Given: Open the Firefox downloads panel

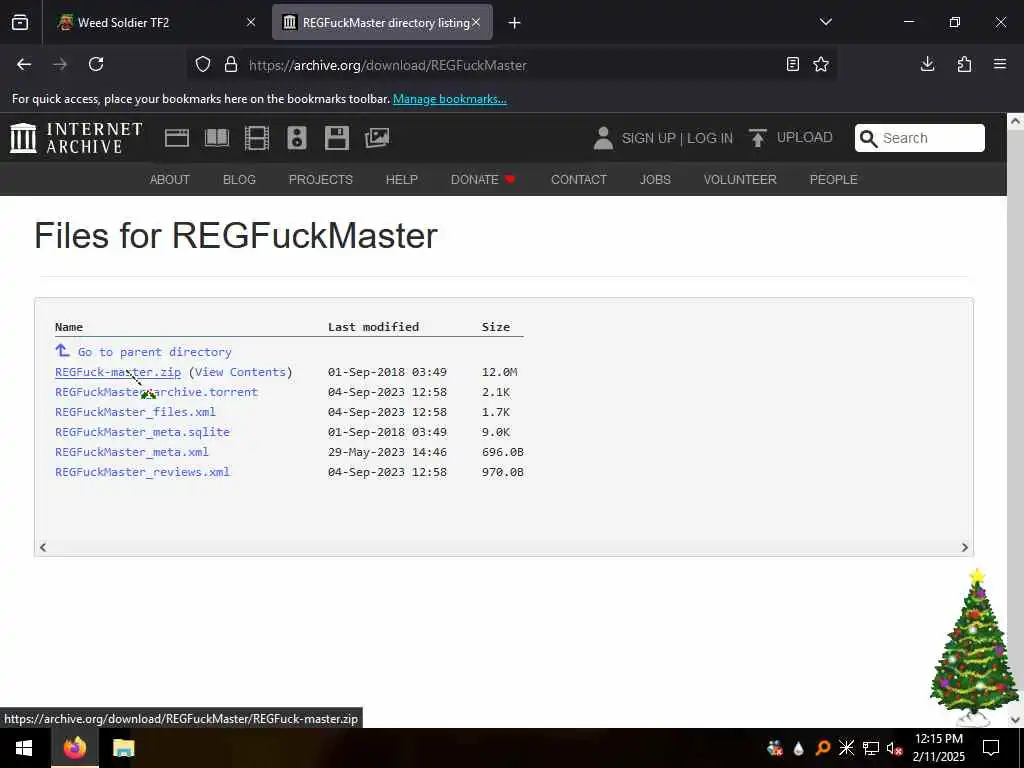Looking at the screenshot, I should tap(927, 64).
